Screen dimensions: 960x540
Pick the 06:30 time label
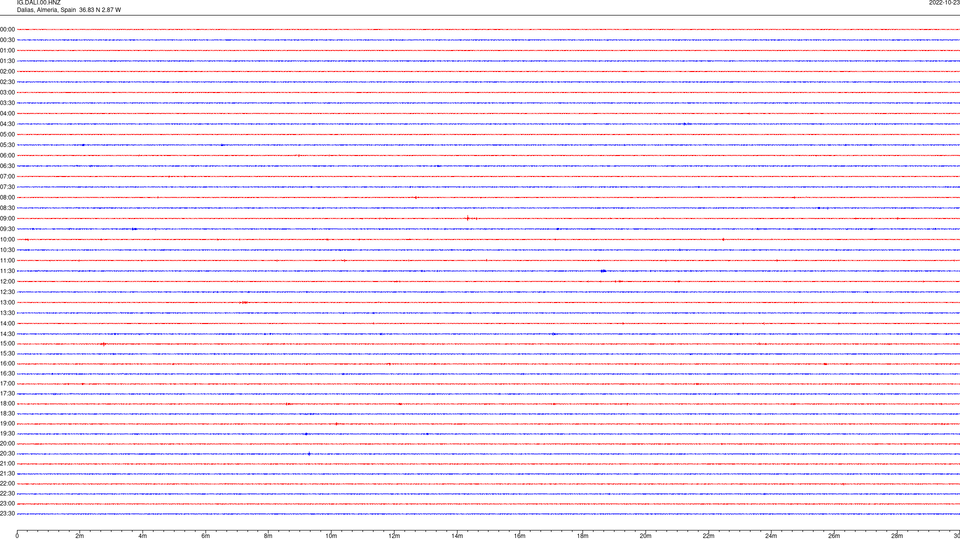pyautogui.click(x=7, y=166)
